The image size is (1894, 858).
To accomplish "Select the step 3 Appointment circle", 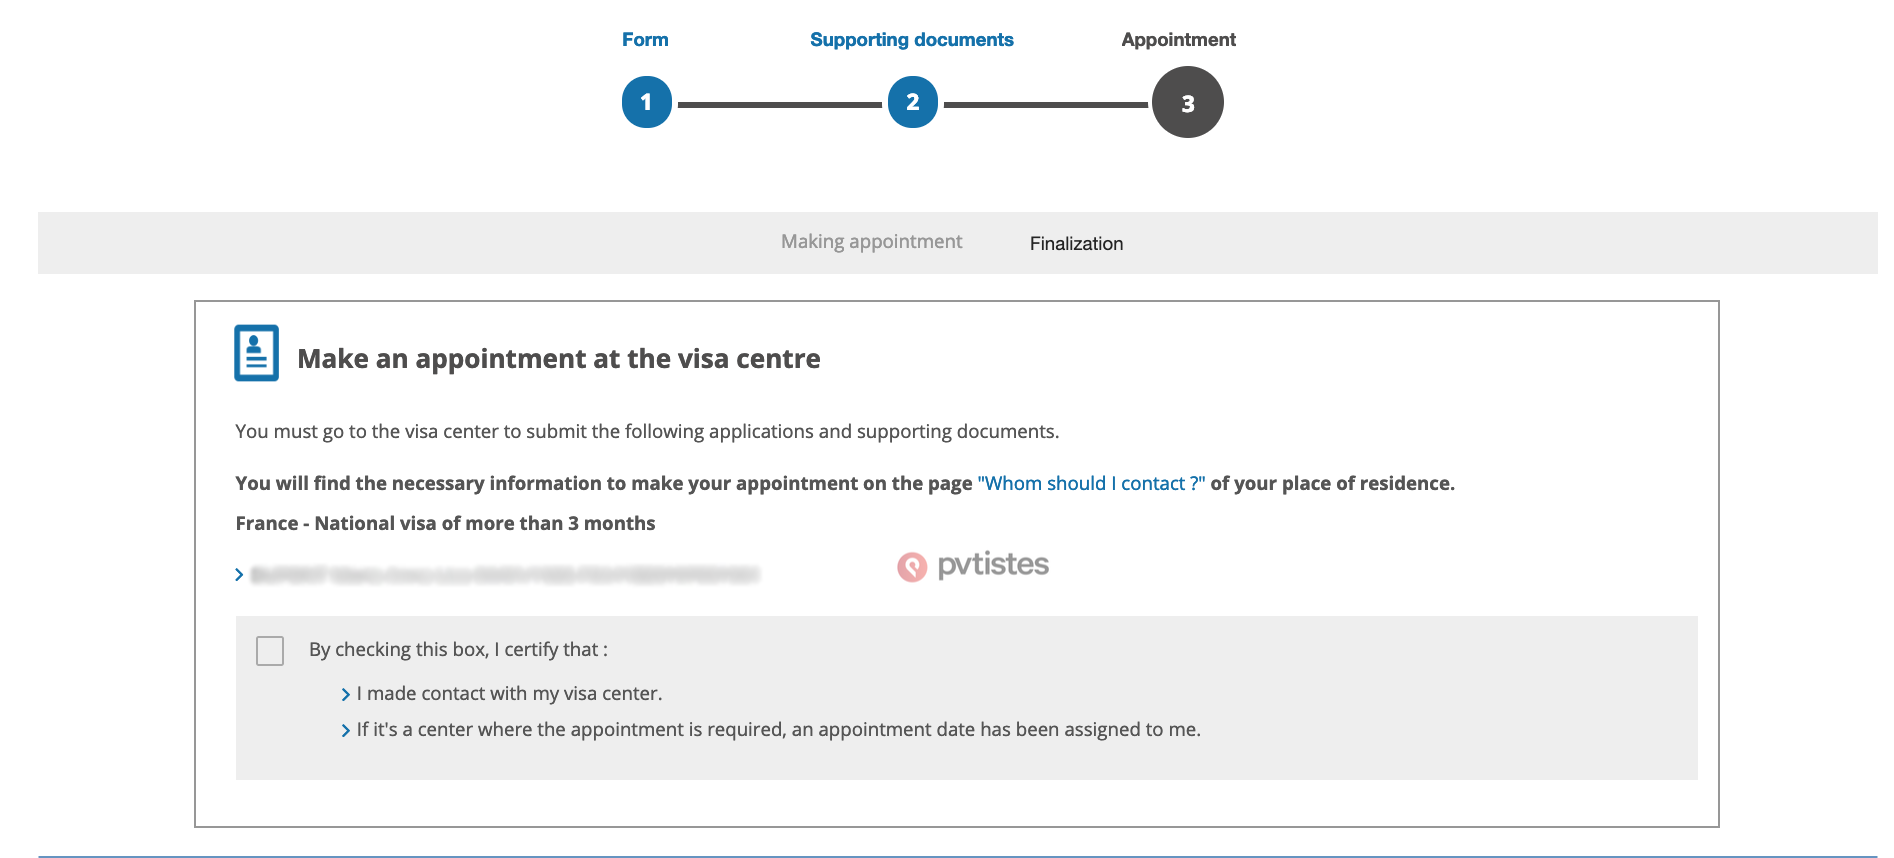I will coord(1187,102).
